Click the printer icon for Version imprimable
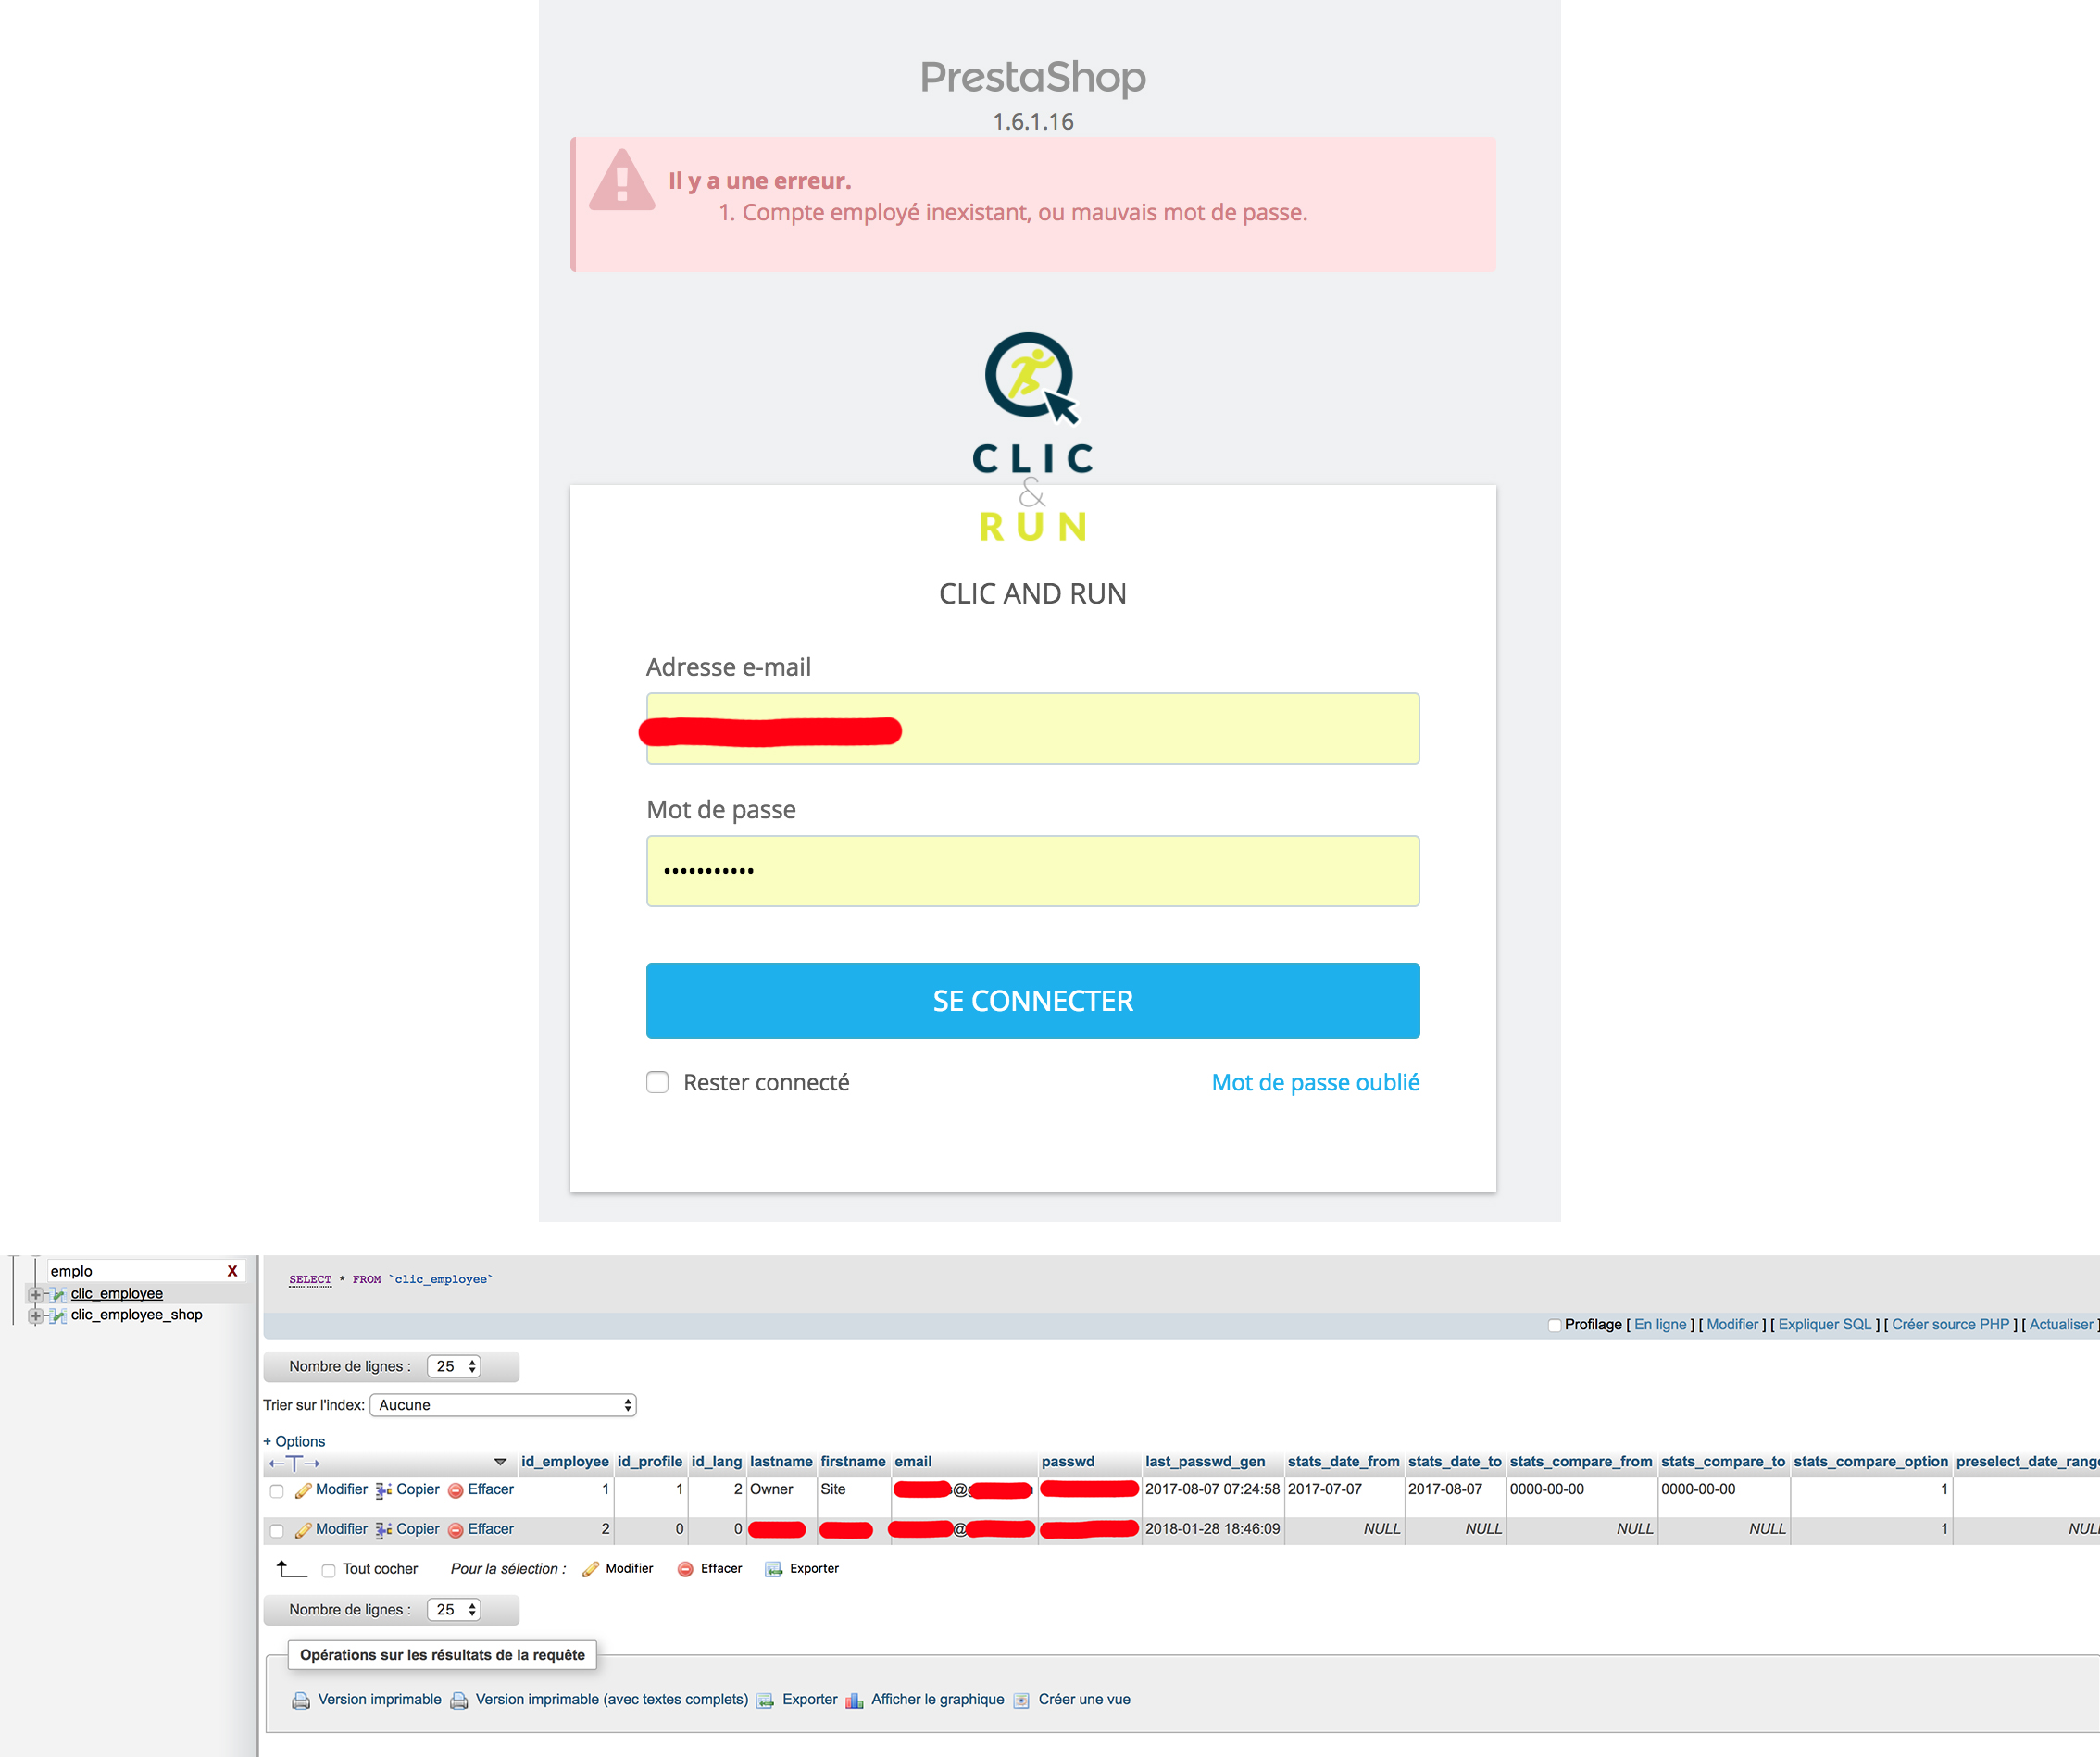The image size is (2100, 1757). [300, 1701]
